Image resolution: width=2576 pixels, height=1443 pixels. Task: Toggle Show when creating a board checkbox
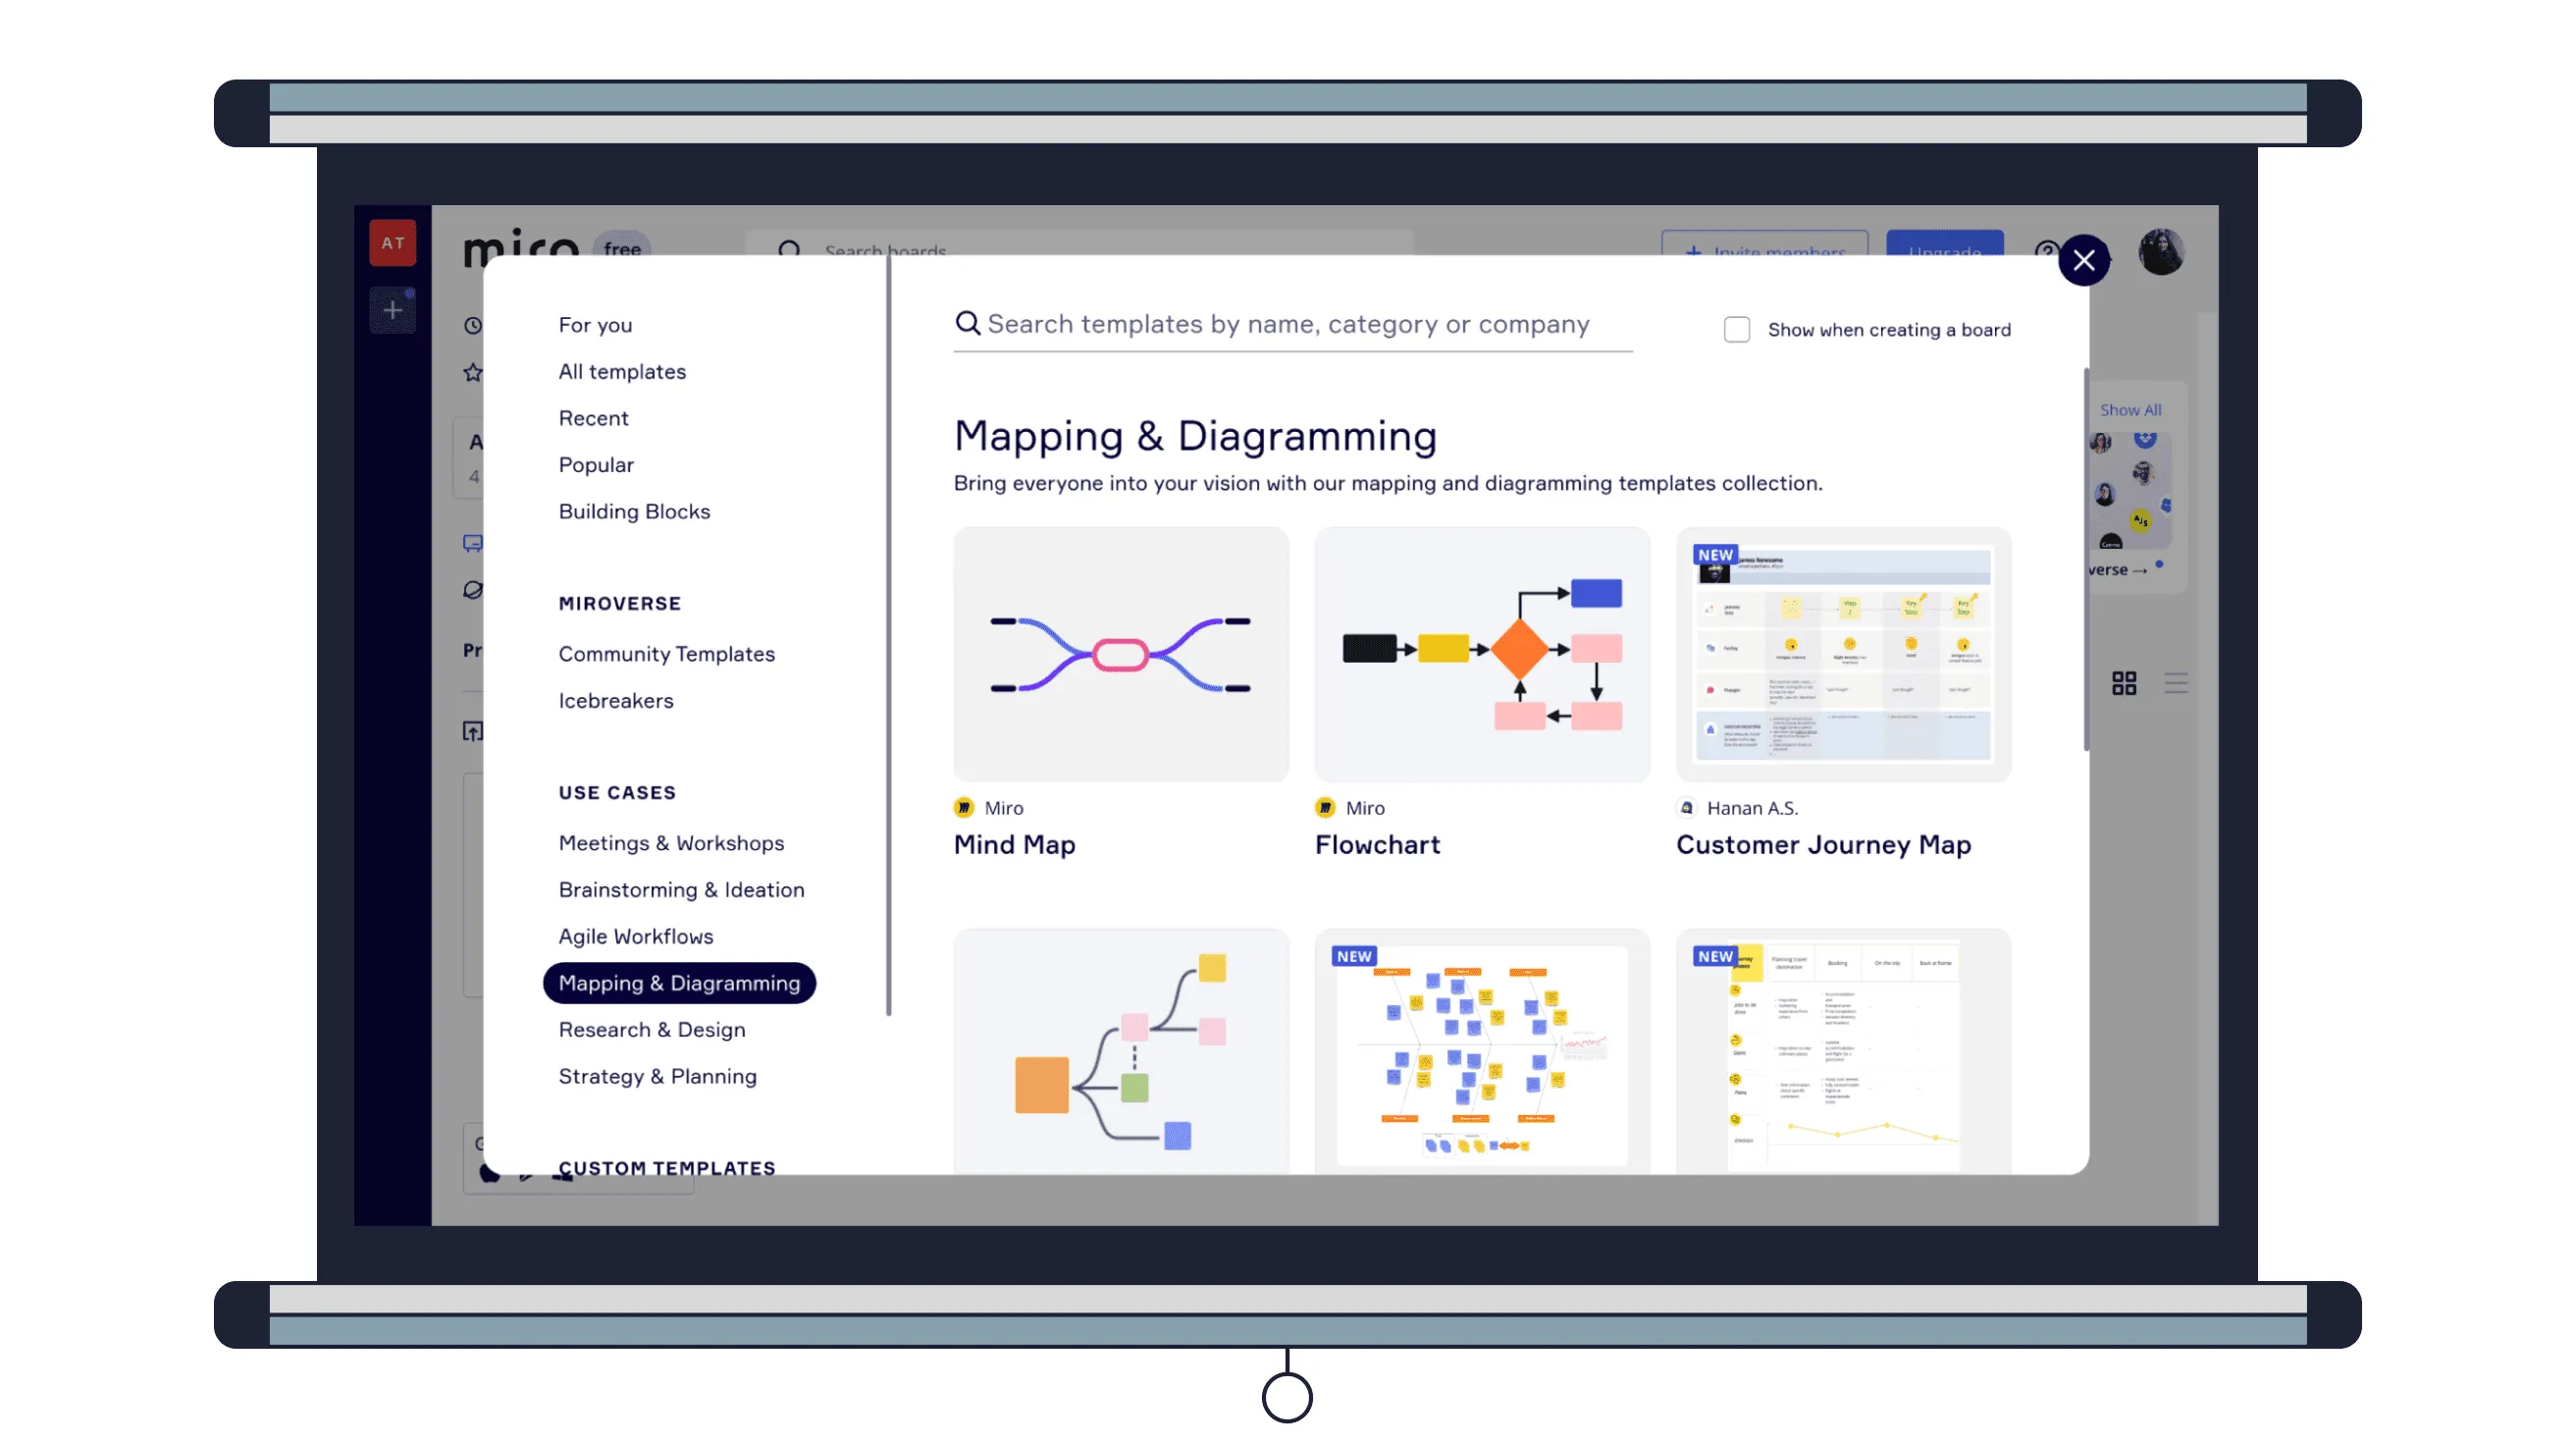[1736, 329]
